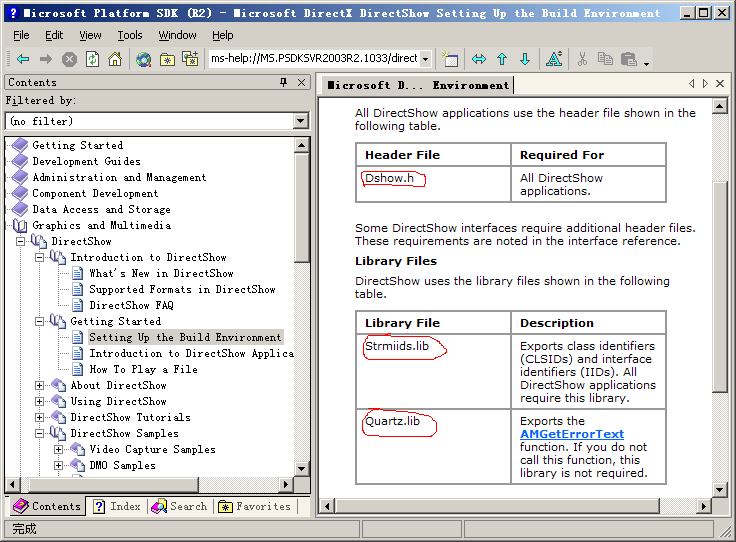This screenshot has height=542, width=736.
Task: Refresh the help page
Action: pyautogui.click(x=92, y=59)
